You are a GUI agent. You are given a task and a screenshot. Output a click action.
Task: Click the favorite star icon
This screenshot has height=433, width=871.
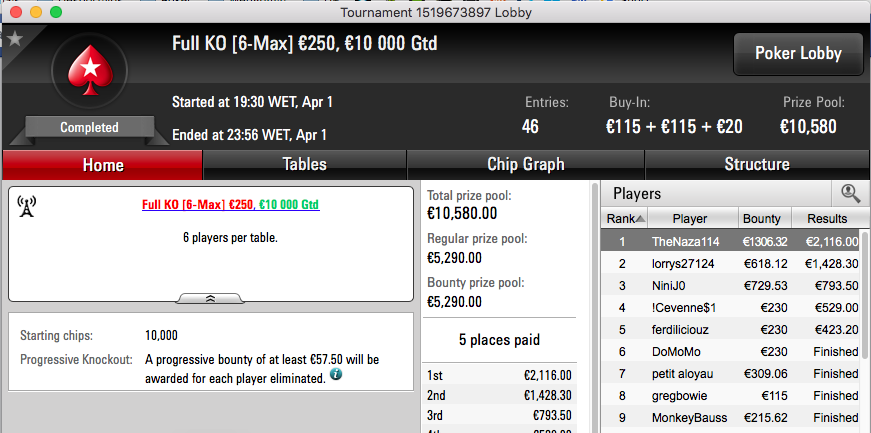pyautogui.click(x=14, y=39)
